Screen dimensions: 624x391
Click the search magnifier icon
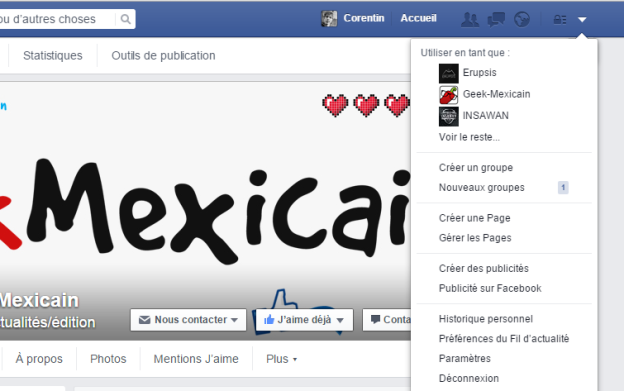[125, 19]
